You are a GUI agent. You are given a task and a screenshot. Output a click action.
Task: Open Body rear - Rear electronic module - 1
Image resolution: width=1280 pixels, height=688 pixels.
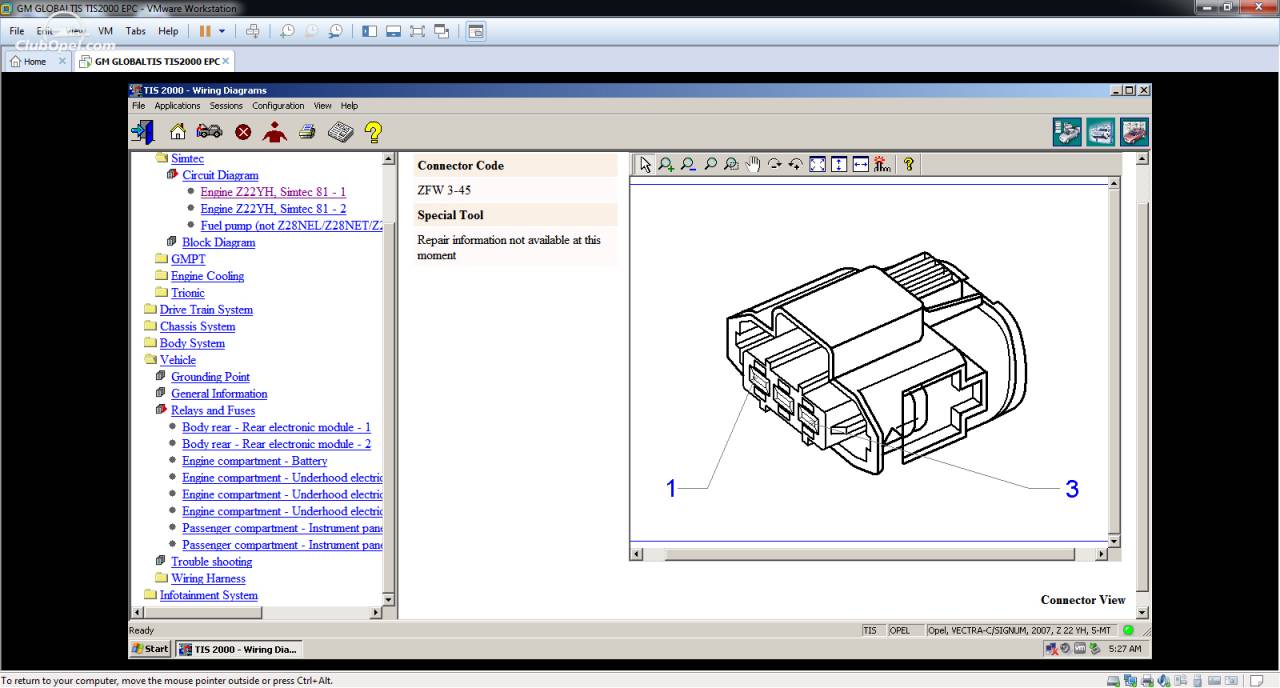(276, 427)
